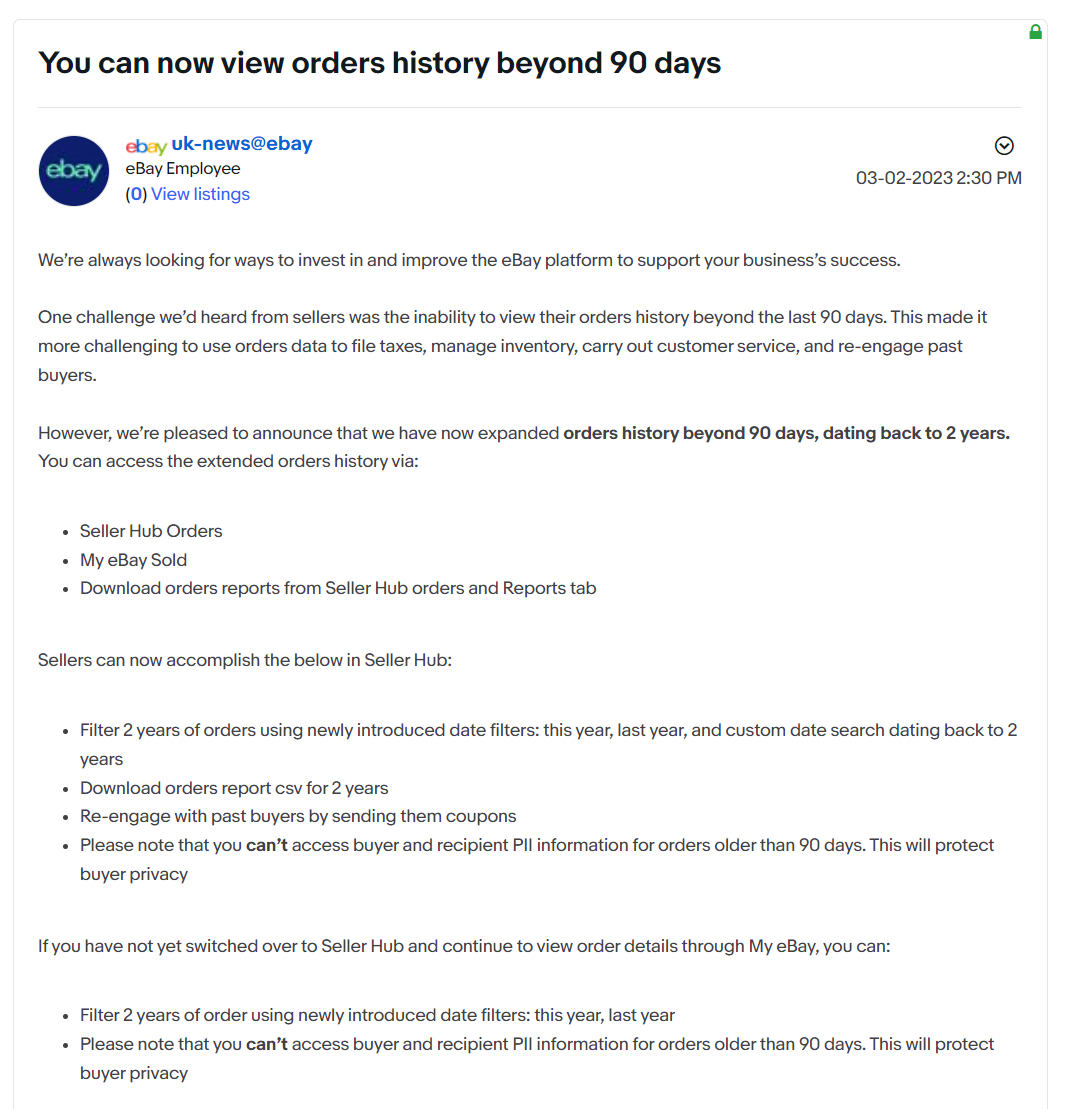Click the Download orders reports bullet line
The height and width of the screenshot is (1109, 1075).
point(338,588)
